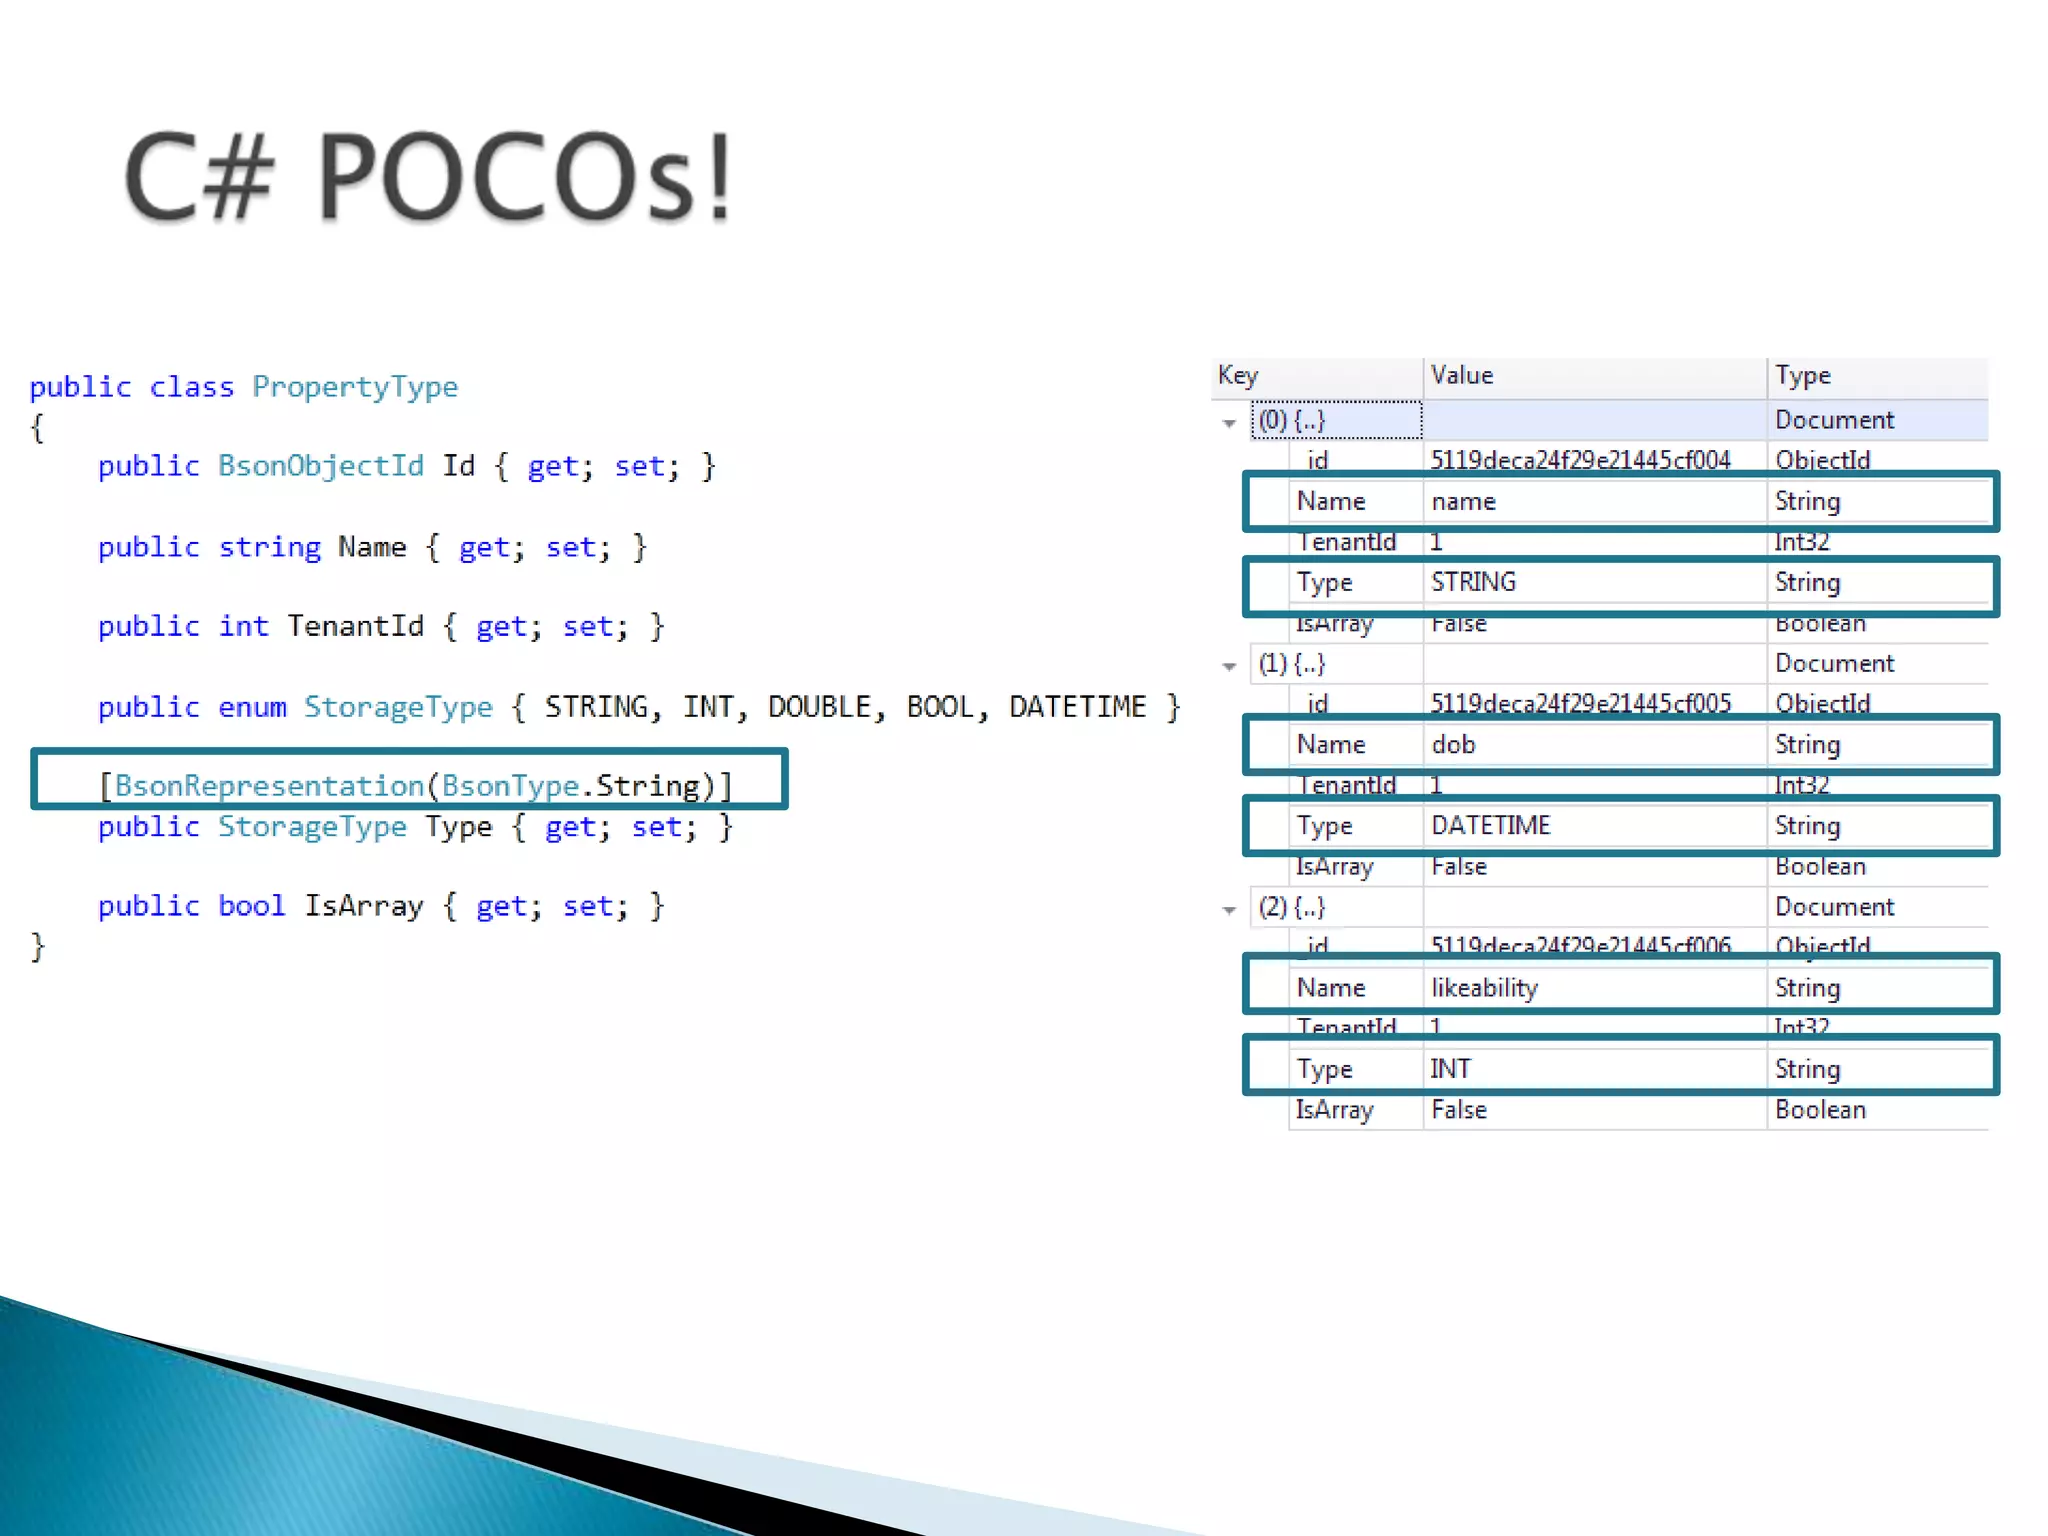Click the Key column header
The height and width of the screenshot is (1536, 2048).
pos(1238,376)
